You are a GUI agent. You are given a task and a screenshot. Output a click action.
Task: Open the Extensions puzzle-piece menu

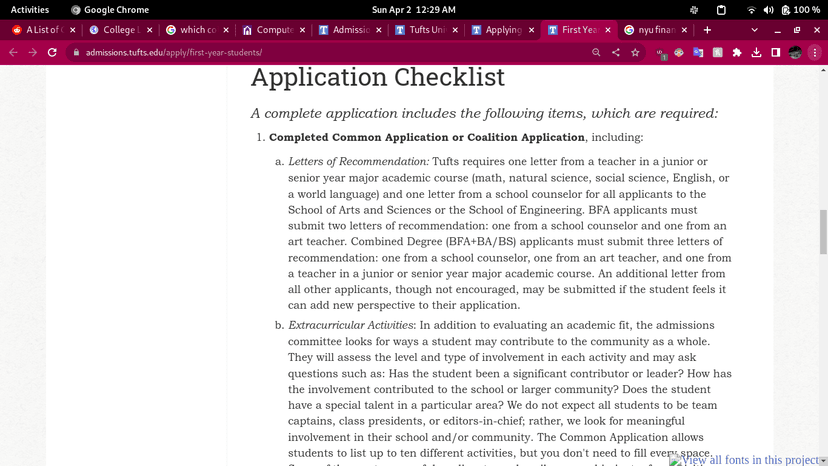click(x=737, y=52)
